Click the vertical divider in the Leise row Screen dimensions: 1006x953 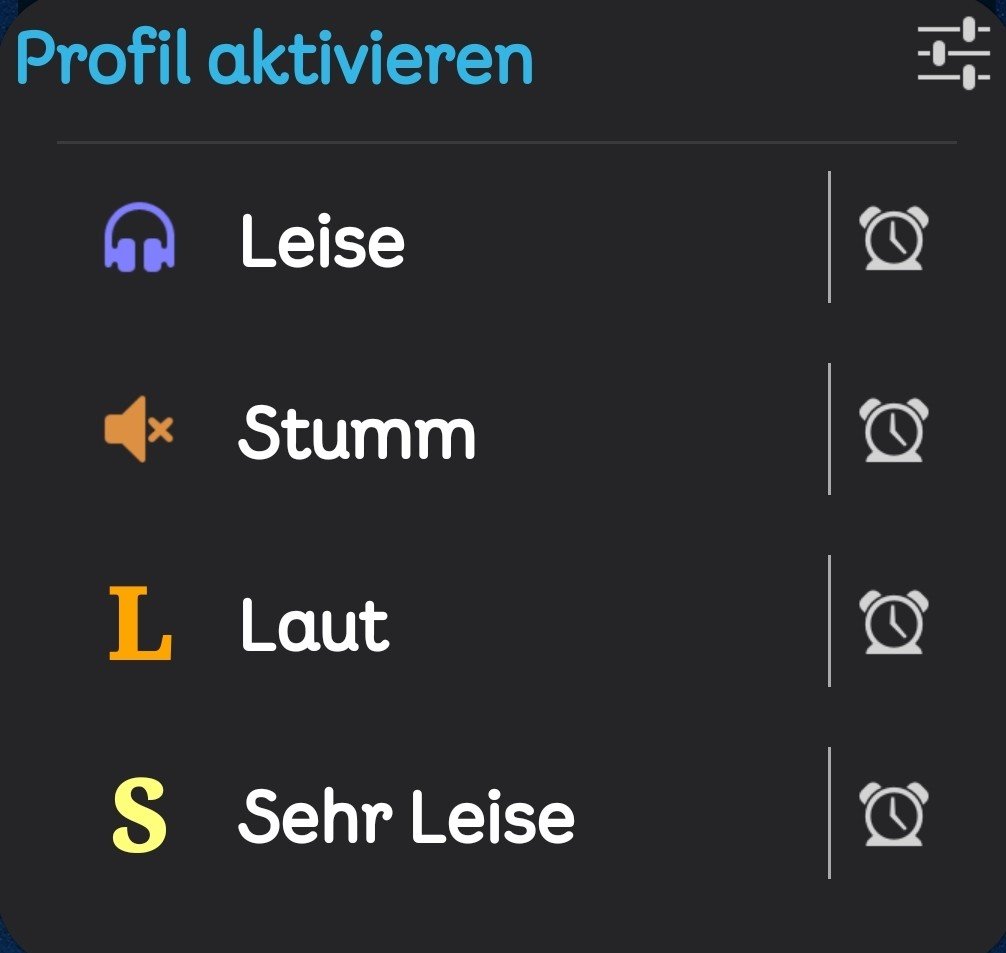point(829,237)
